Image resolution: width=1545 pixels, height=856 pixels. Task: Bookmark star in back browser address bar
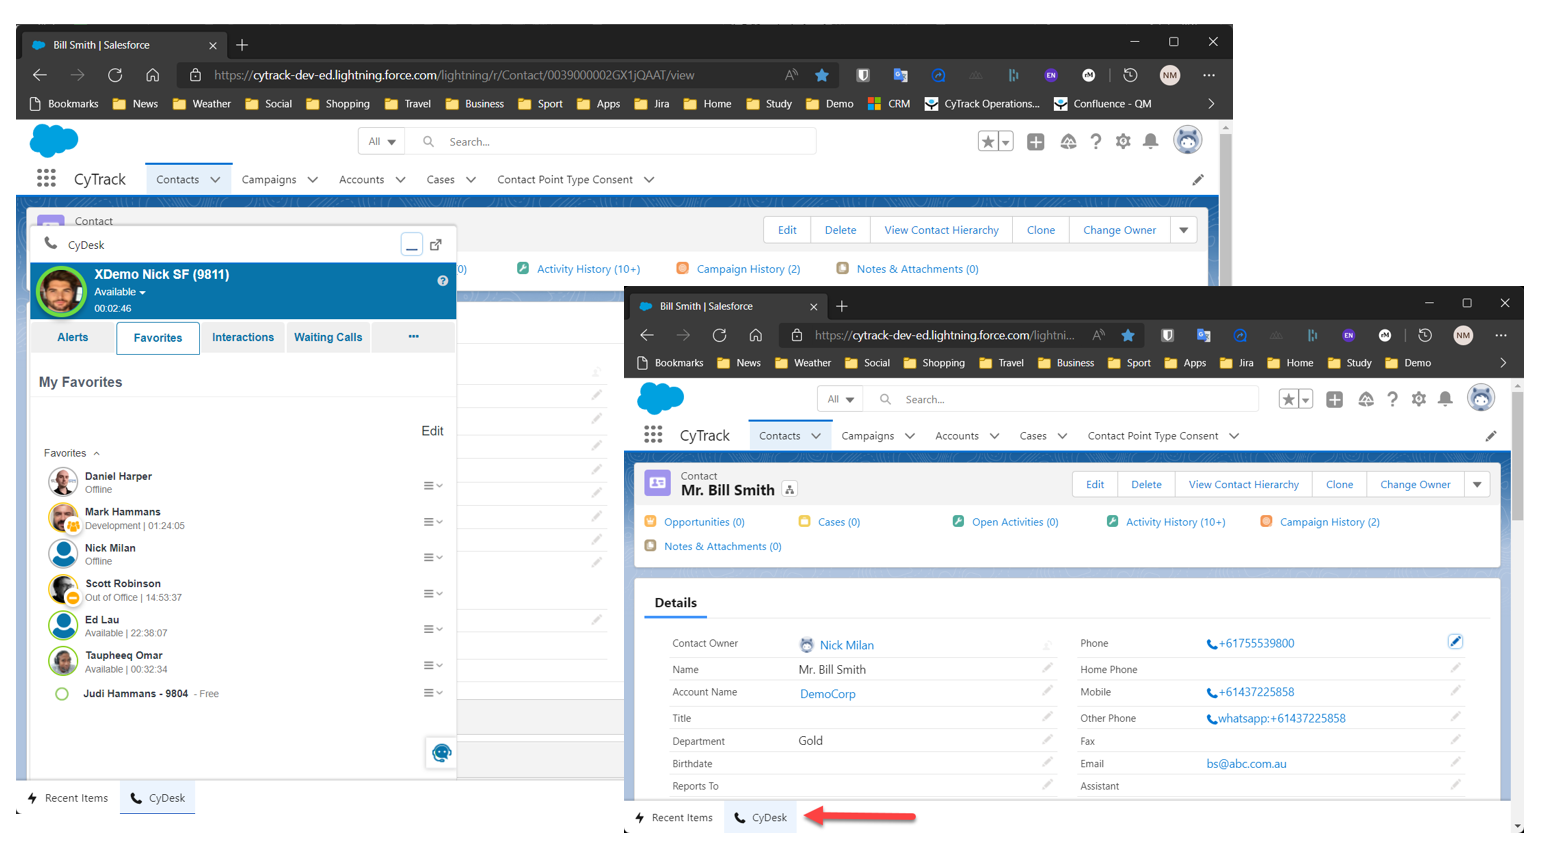821,75
